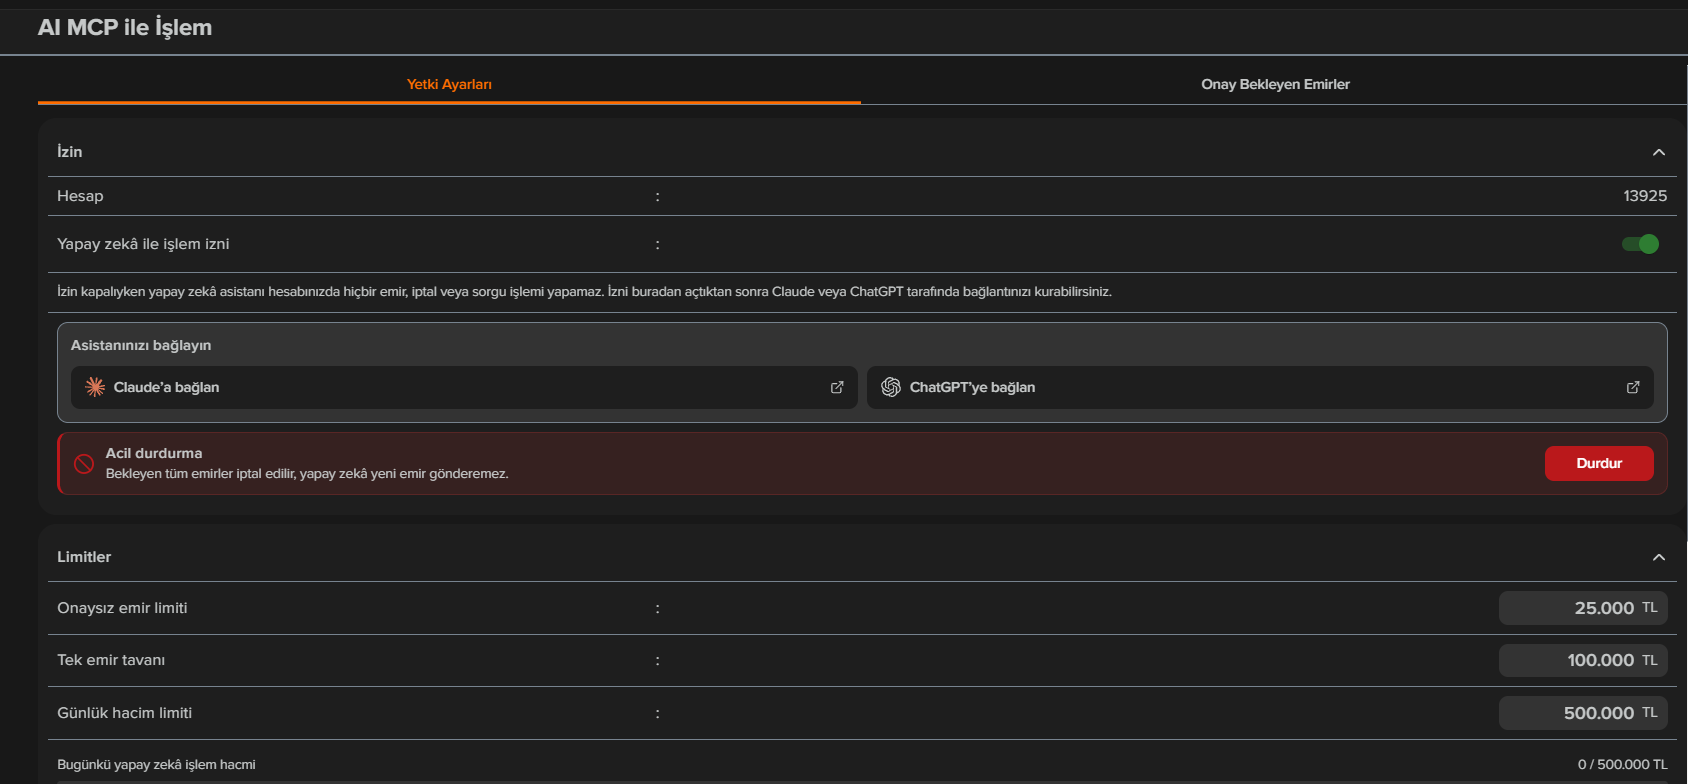Open external link icon beside ChatGPT'ye bağlan
This screenshot has width=1688, height=784.
1633,387
